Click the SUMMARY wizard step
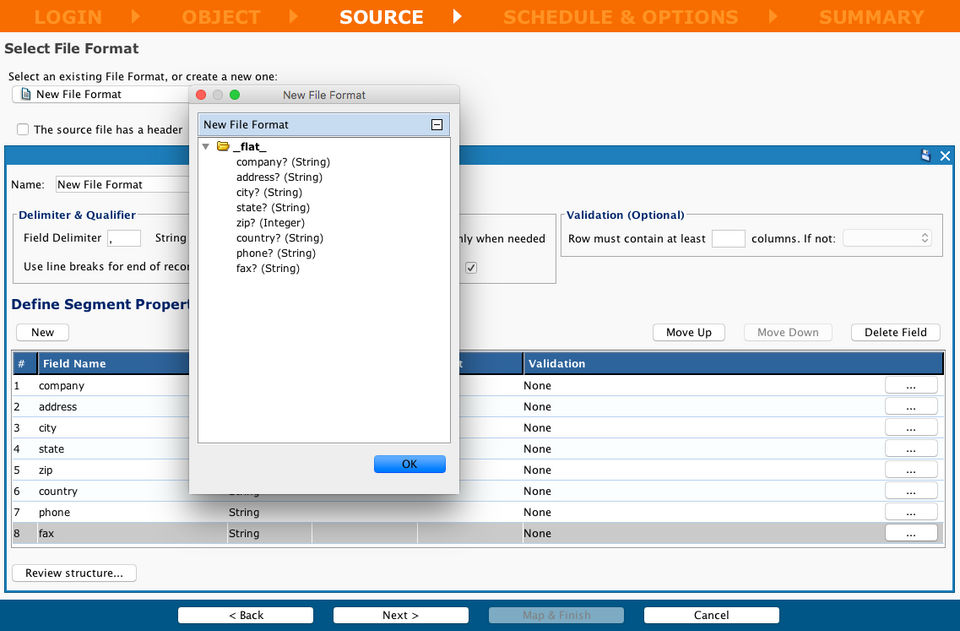960x631 pixels. pos(872,17)
